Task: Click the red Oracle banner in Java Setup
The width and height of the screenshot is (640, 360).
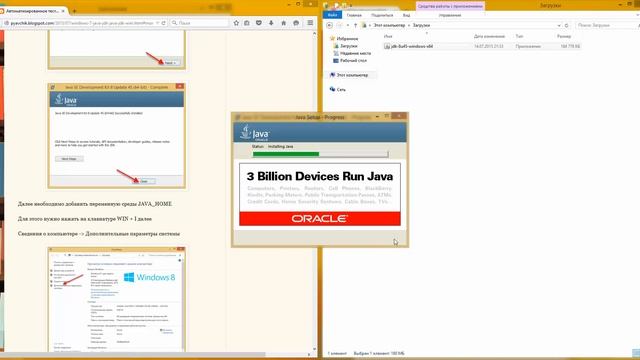Action: (x=320, y=218)
